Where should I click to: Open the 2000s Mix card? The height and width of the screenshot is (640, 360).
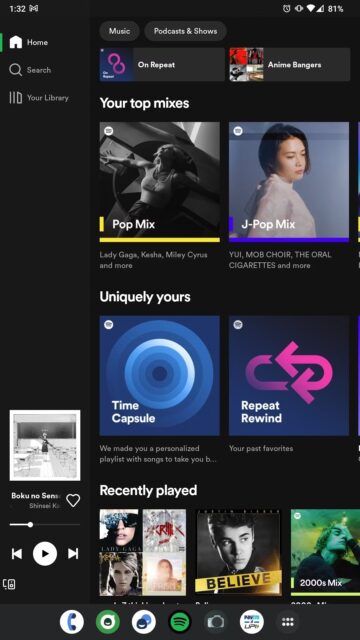click(x=325, y=552)
